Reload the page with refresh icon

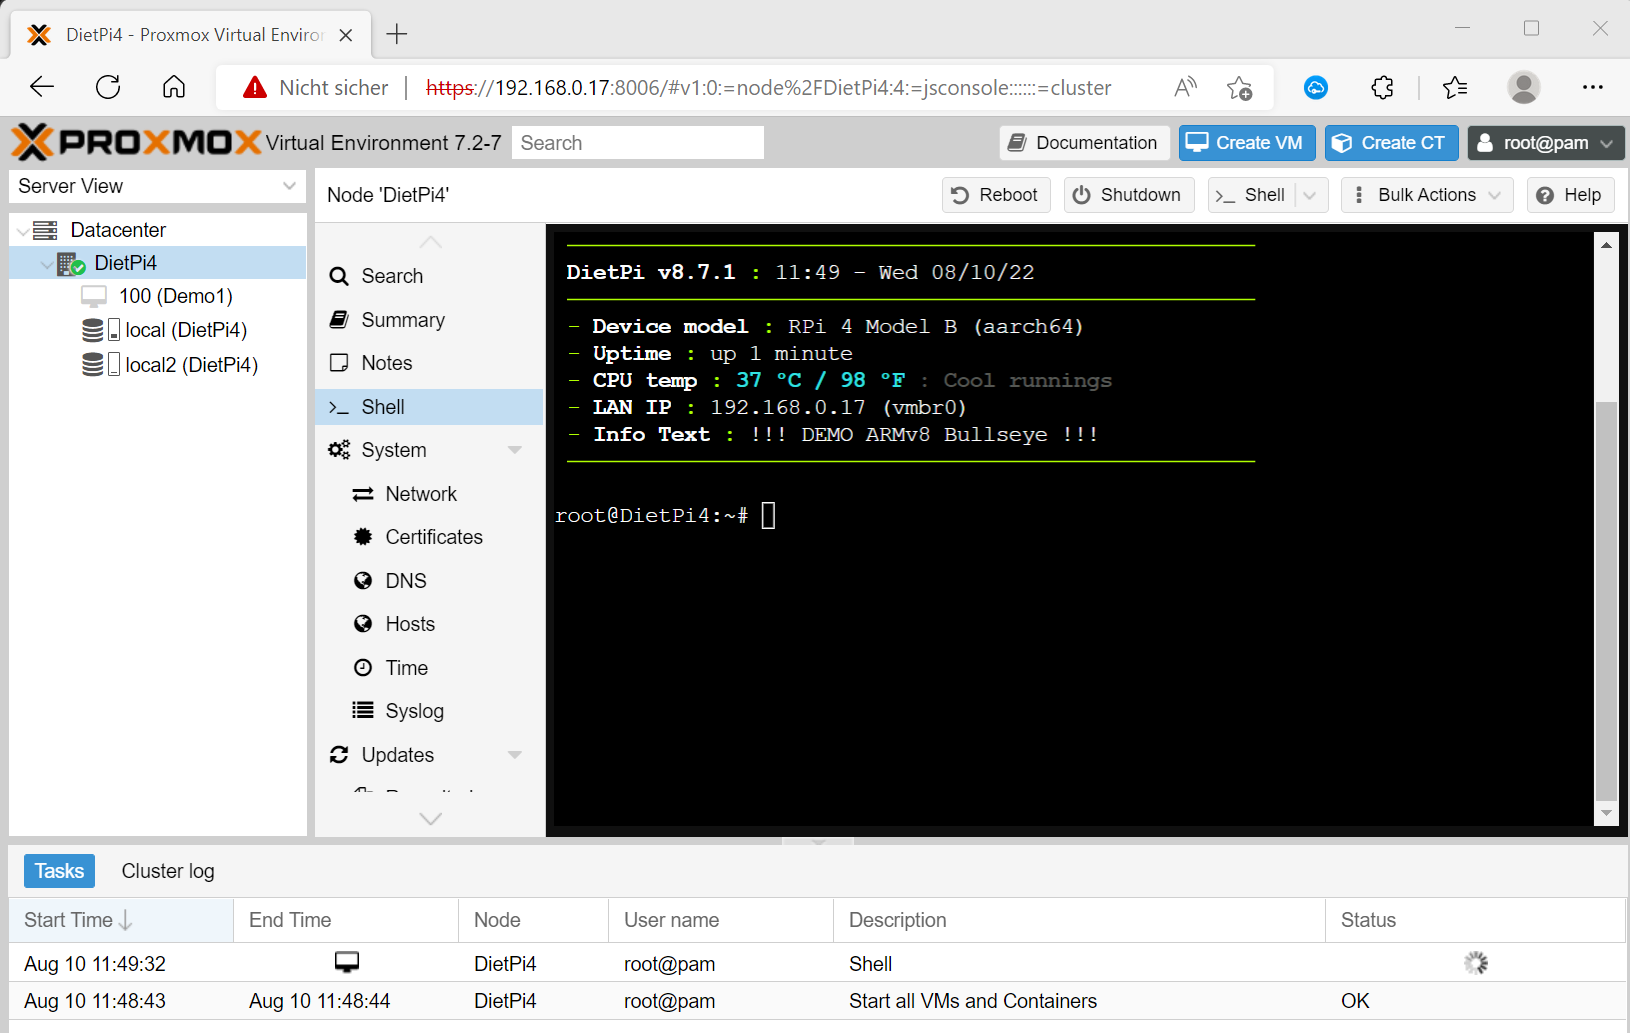(x=108, y=87)
